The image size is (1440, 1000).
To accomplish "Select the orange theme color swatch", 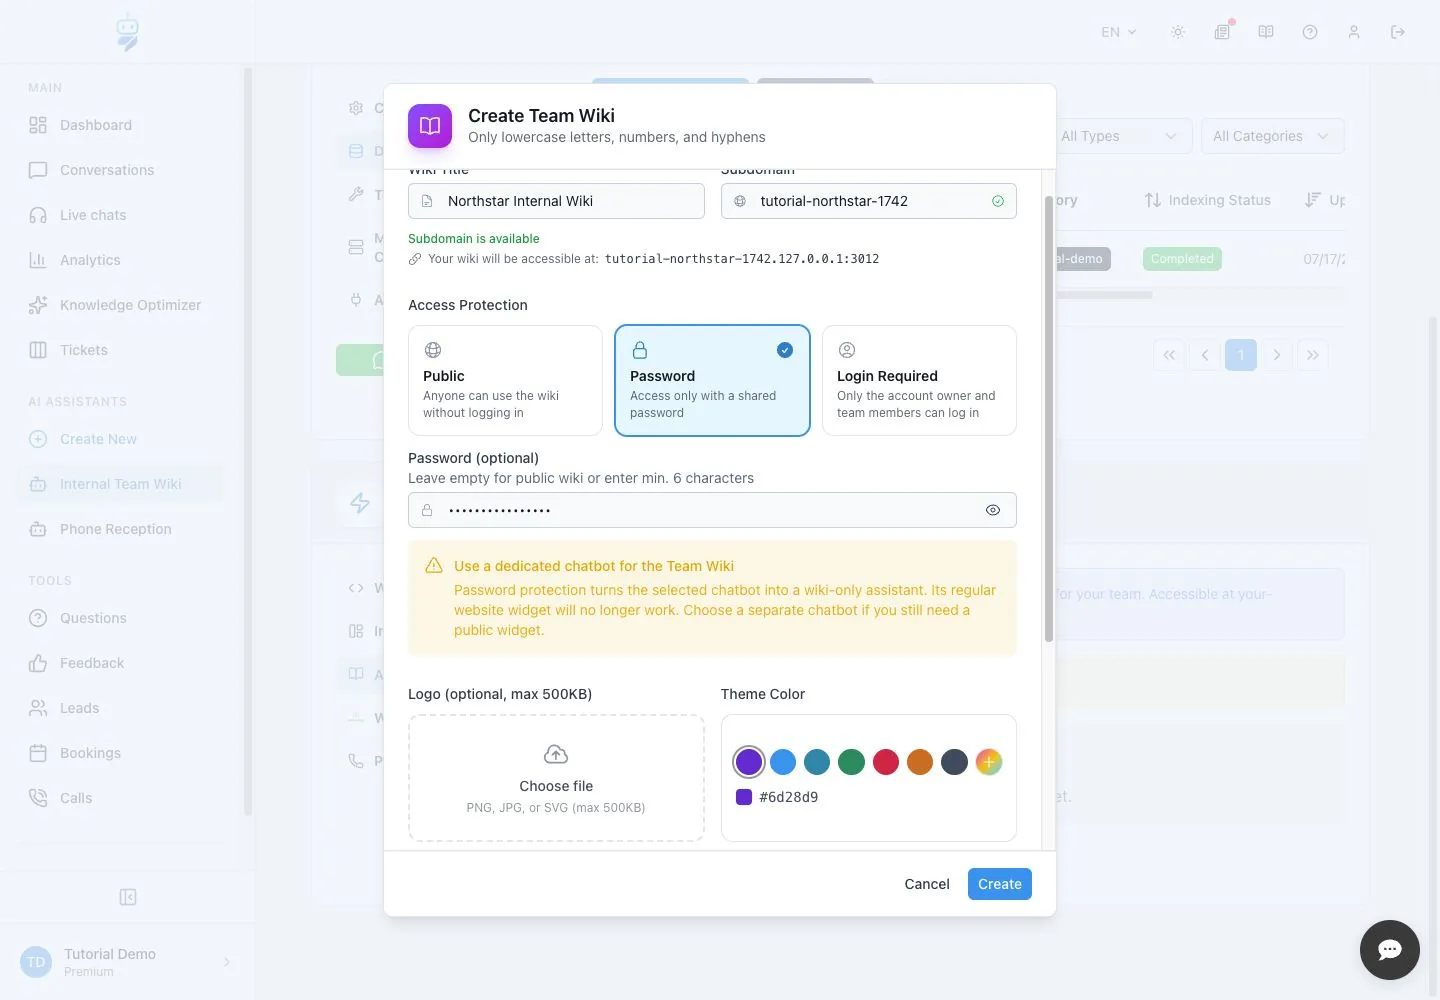I will pyautogui.click(x=920, y=762).
